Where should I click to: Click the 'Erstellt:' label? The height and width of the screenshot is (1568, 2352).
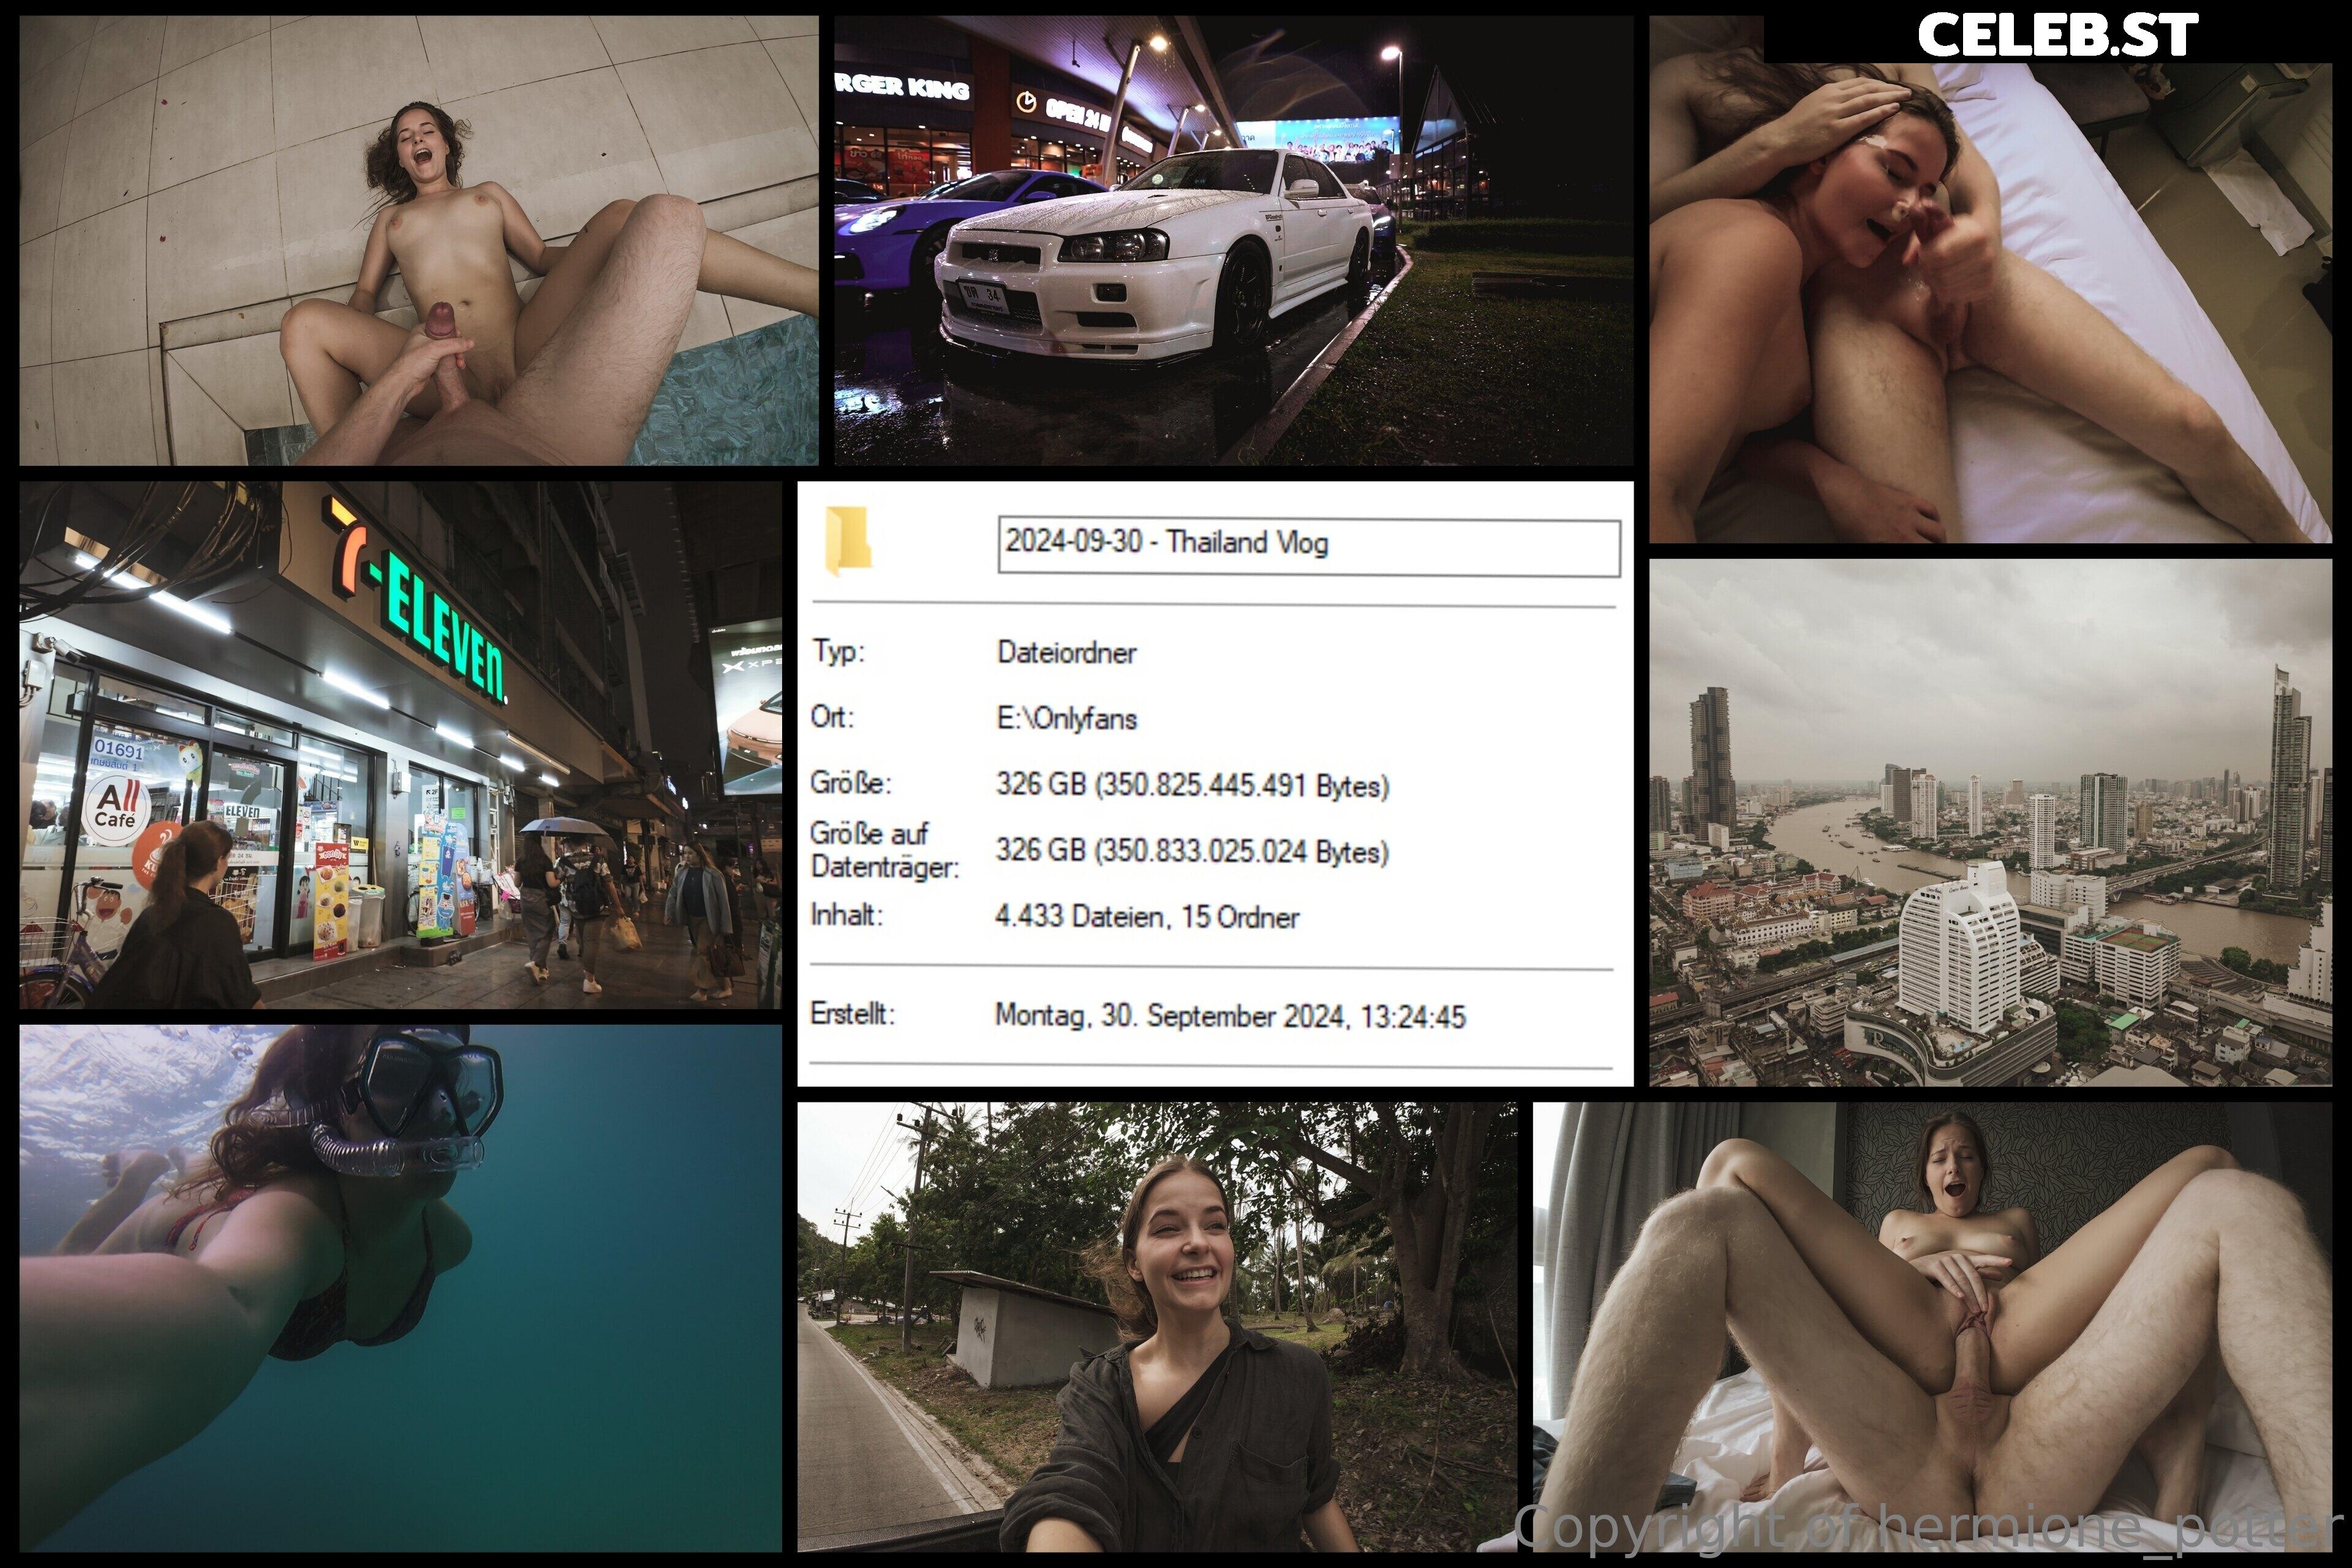tap(853, 1014)
